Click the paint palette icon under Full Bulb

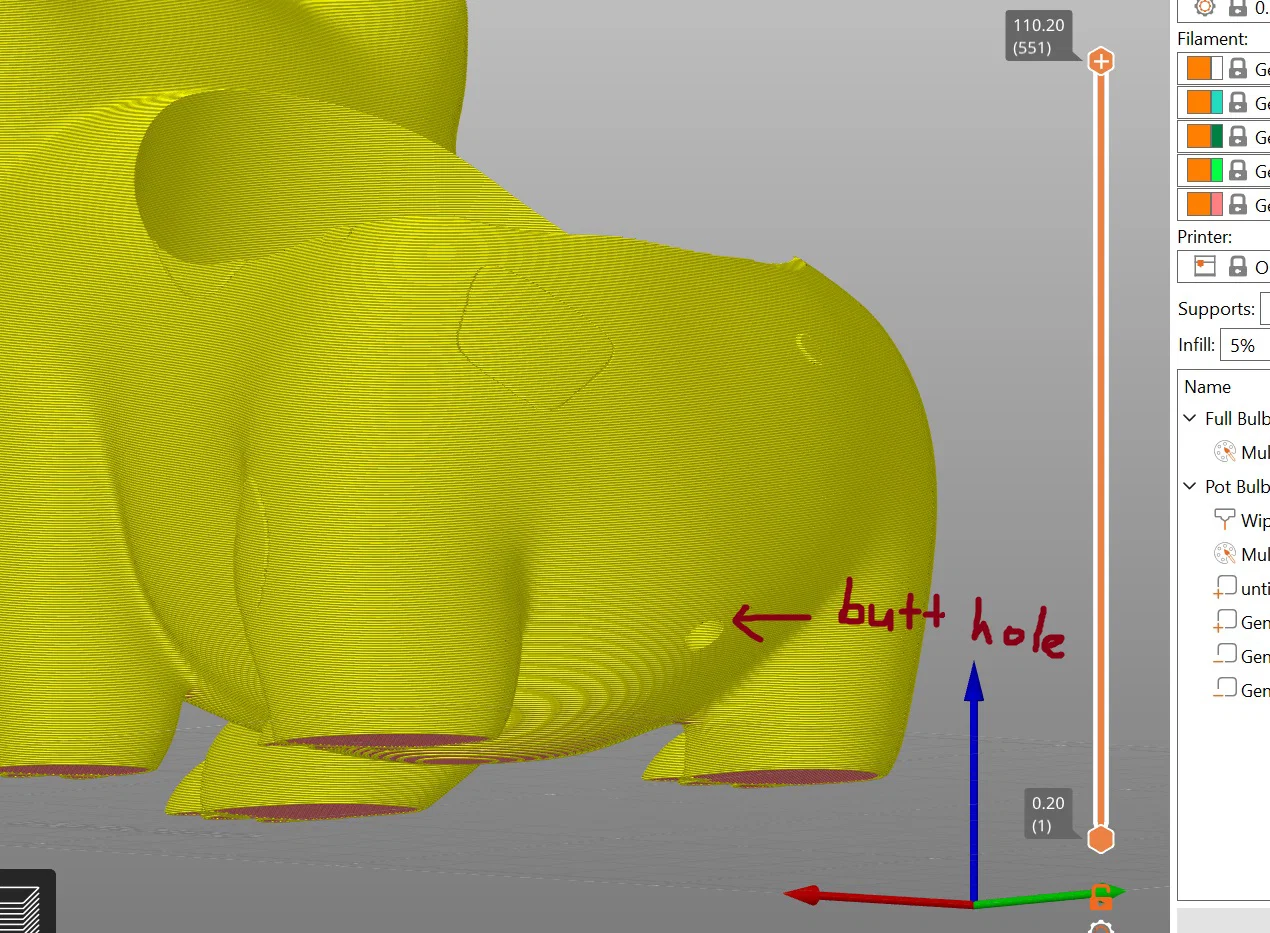pos(1224,452)
